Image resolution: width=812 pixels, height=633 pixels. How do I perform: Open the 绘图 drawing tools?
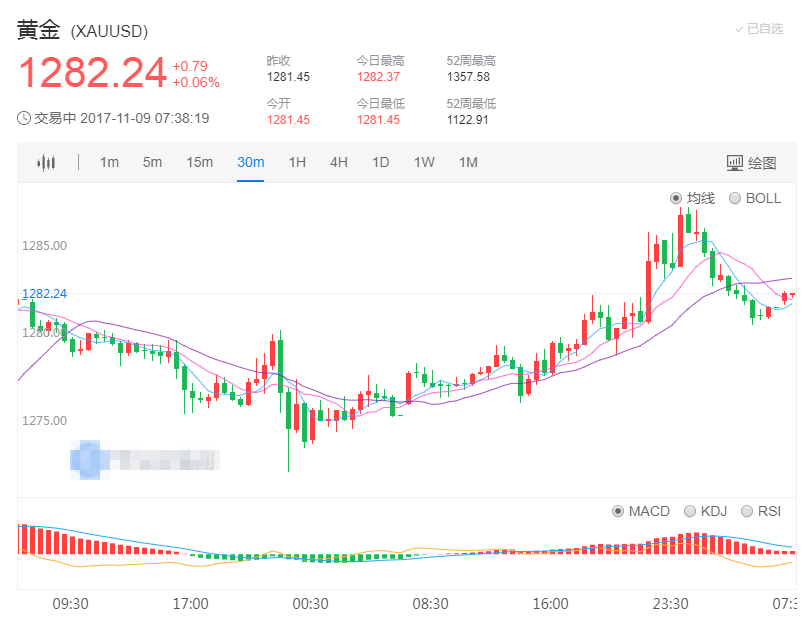(762, 161)
